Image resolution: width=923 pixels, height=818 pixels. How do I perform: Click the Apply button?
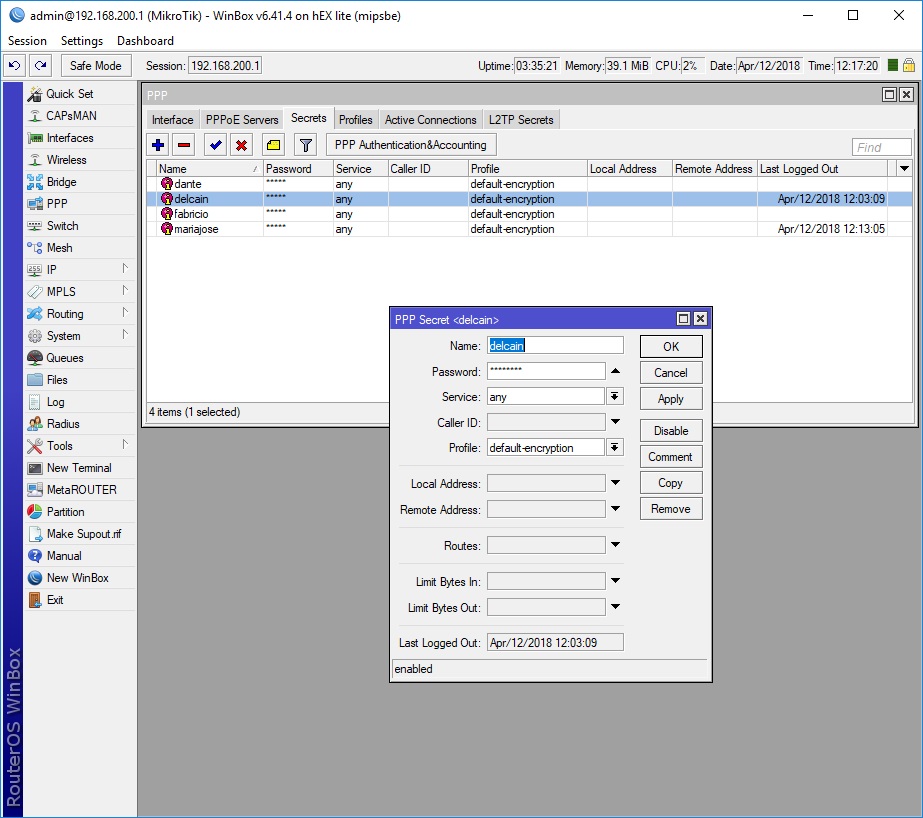pyautogui.click(x=671, y=399)
